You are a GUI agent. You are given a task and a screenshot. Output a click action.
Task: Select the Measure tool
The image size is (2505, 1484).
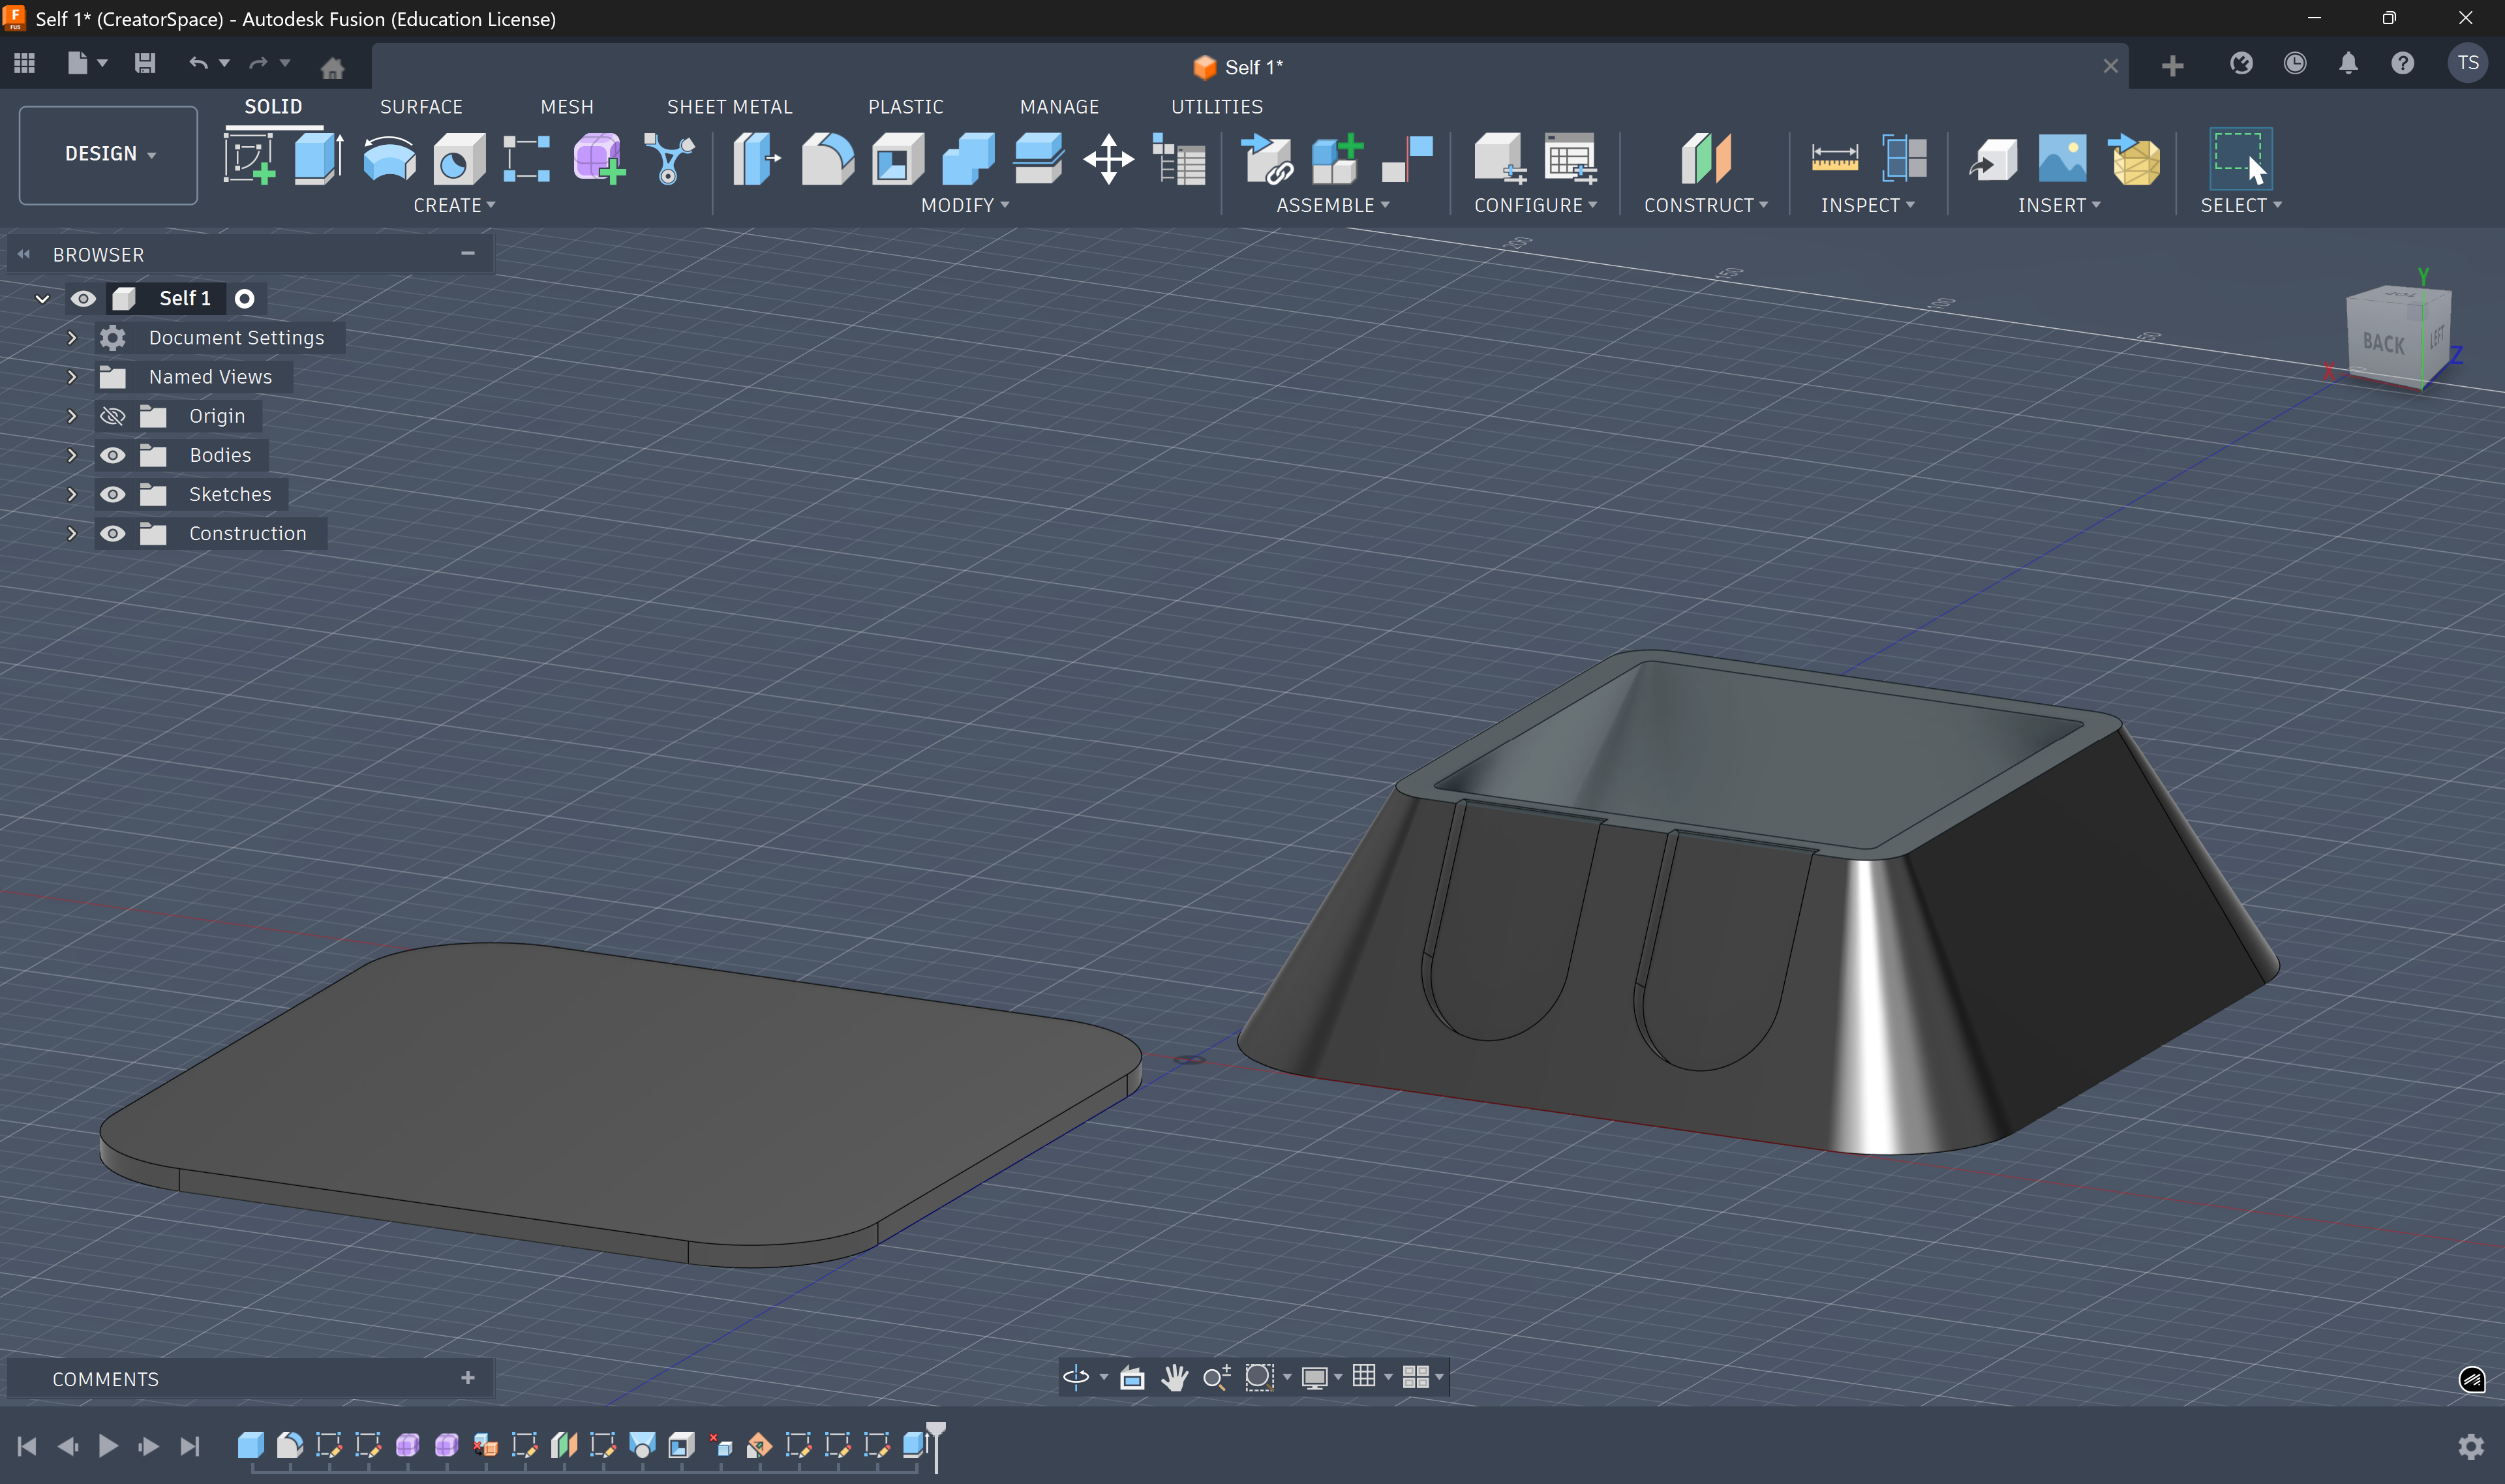(1834, 158)
